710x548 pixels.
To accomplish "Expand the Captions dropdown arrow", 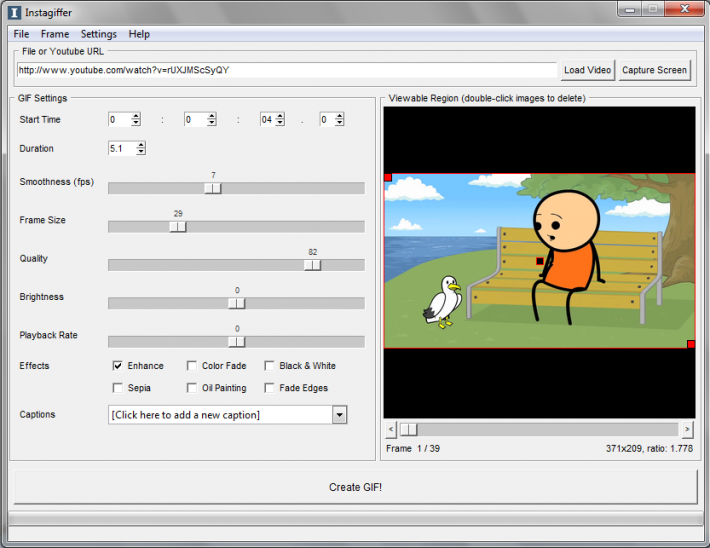I will click(x=340, y=415).
